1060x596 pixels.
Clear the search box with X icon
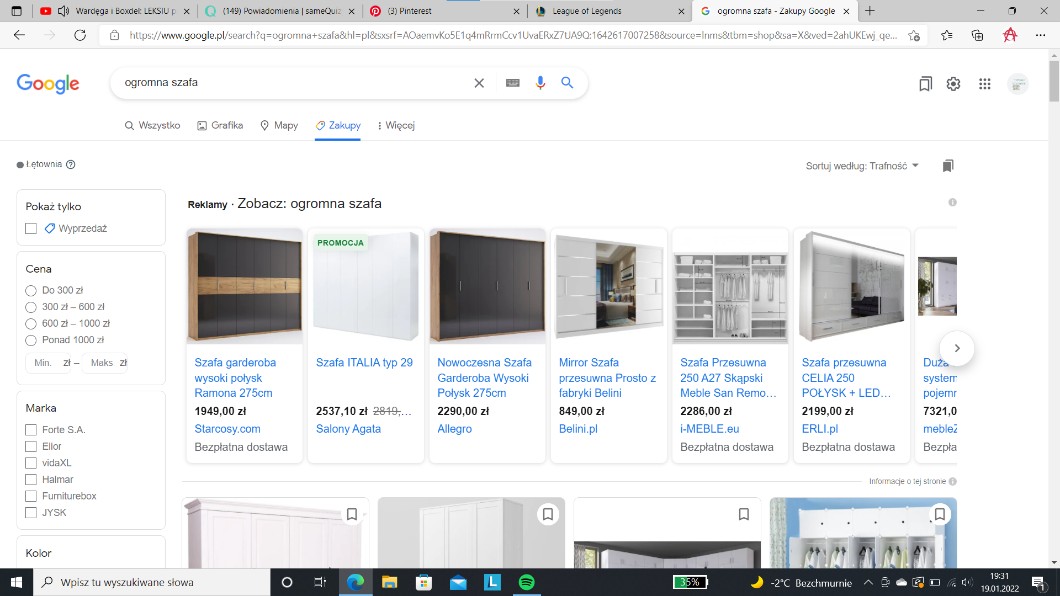point(479,83)
